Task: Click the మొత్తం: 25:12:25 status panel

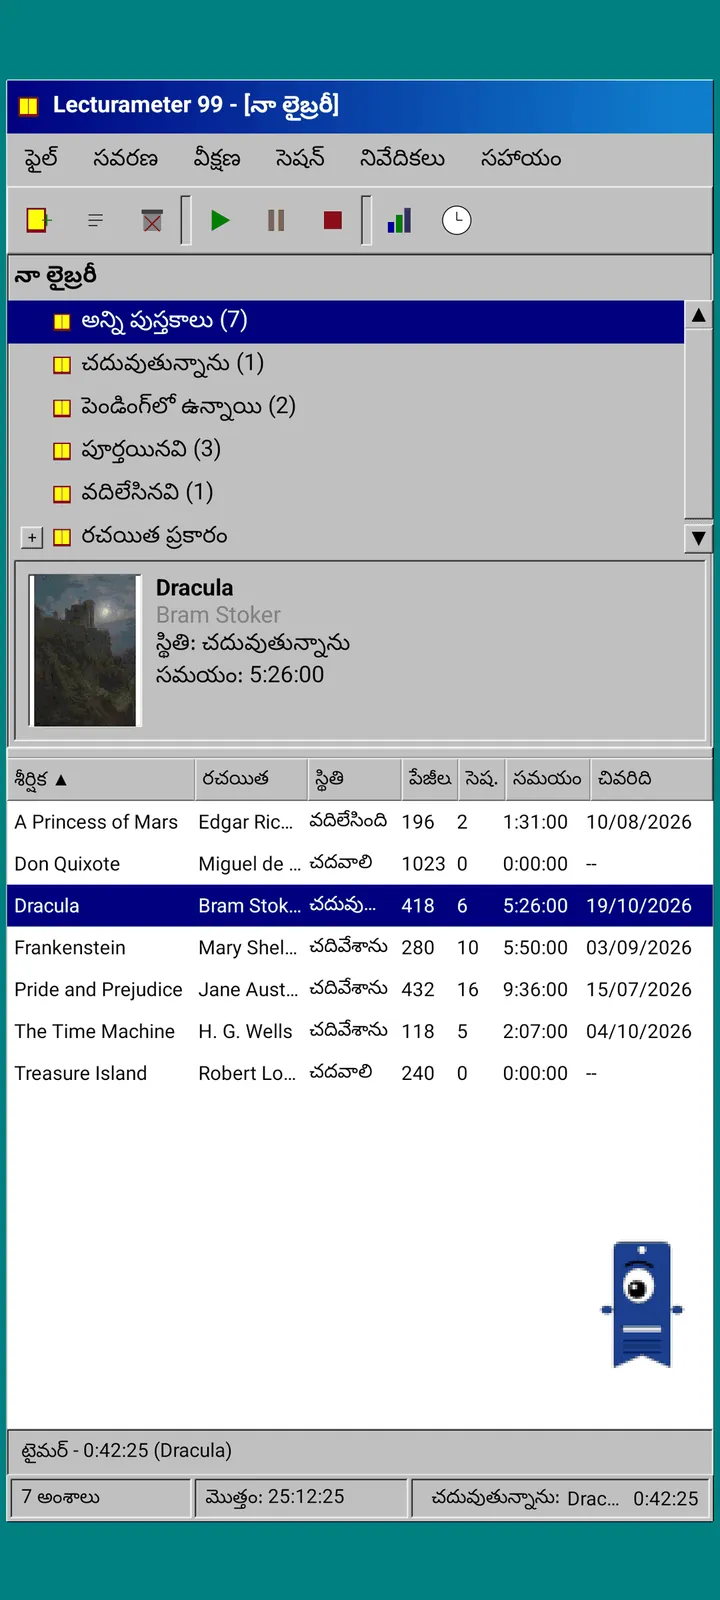Action: (x=302, y=1498)
